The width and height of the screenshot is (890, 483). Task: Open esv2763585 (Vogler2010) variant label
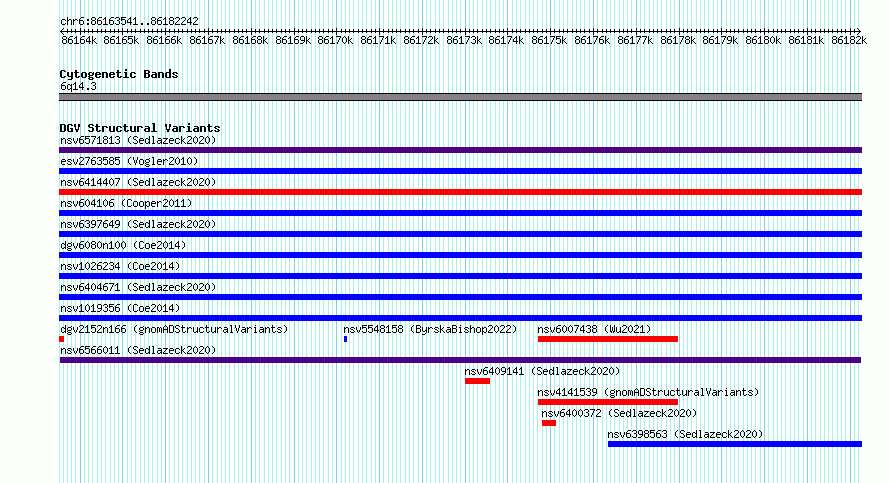coord(129,161)
